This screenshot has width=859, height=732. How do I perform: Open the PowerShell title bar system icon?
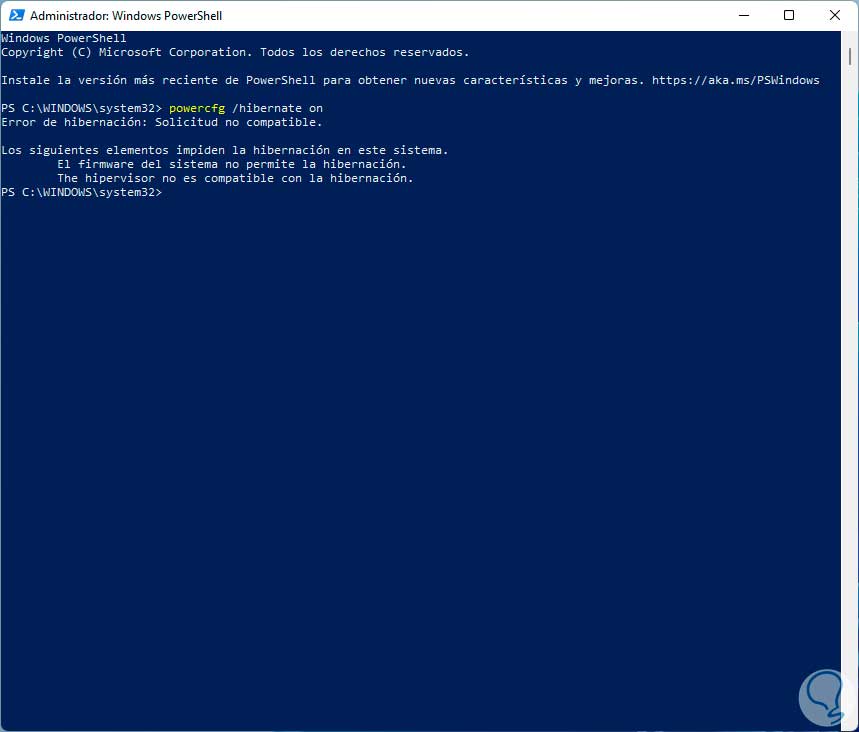click(x=16, y=15)
